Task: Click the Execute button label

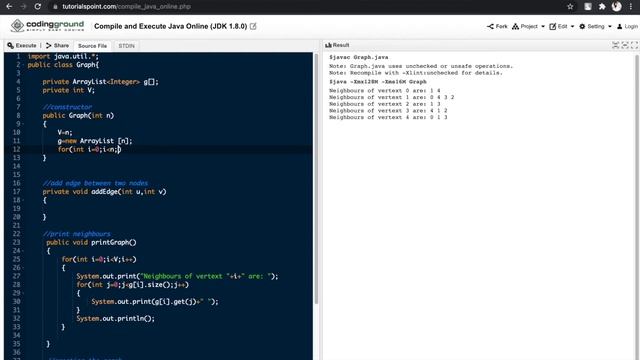Action: point(26,45)
